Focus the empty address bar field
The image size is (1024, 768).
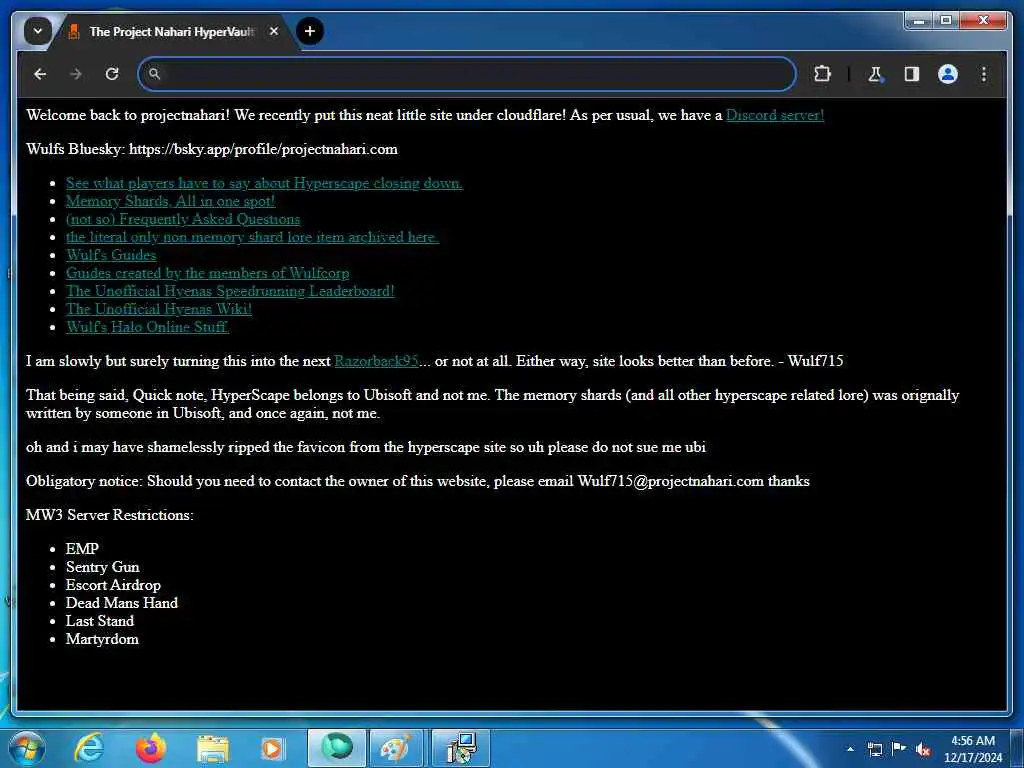point(467,74)
